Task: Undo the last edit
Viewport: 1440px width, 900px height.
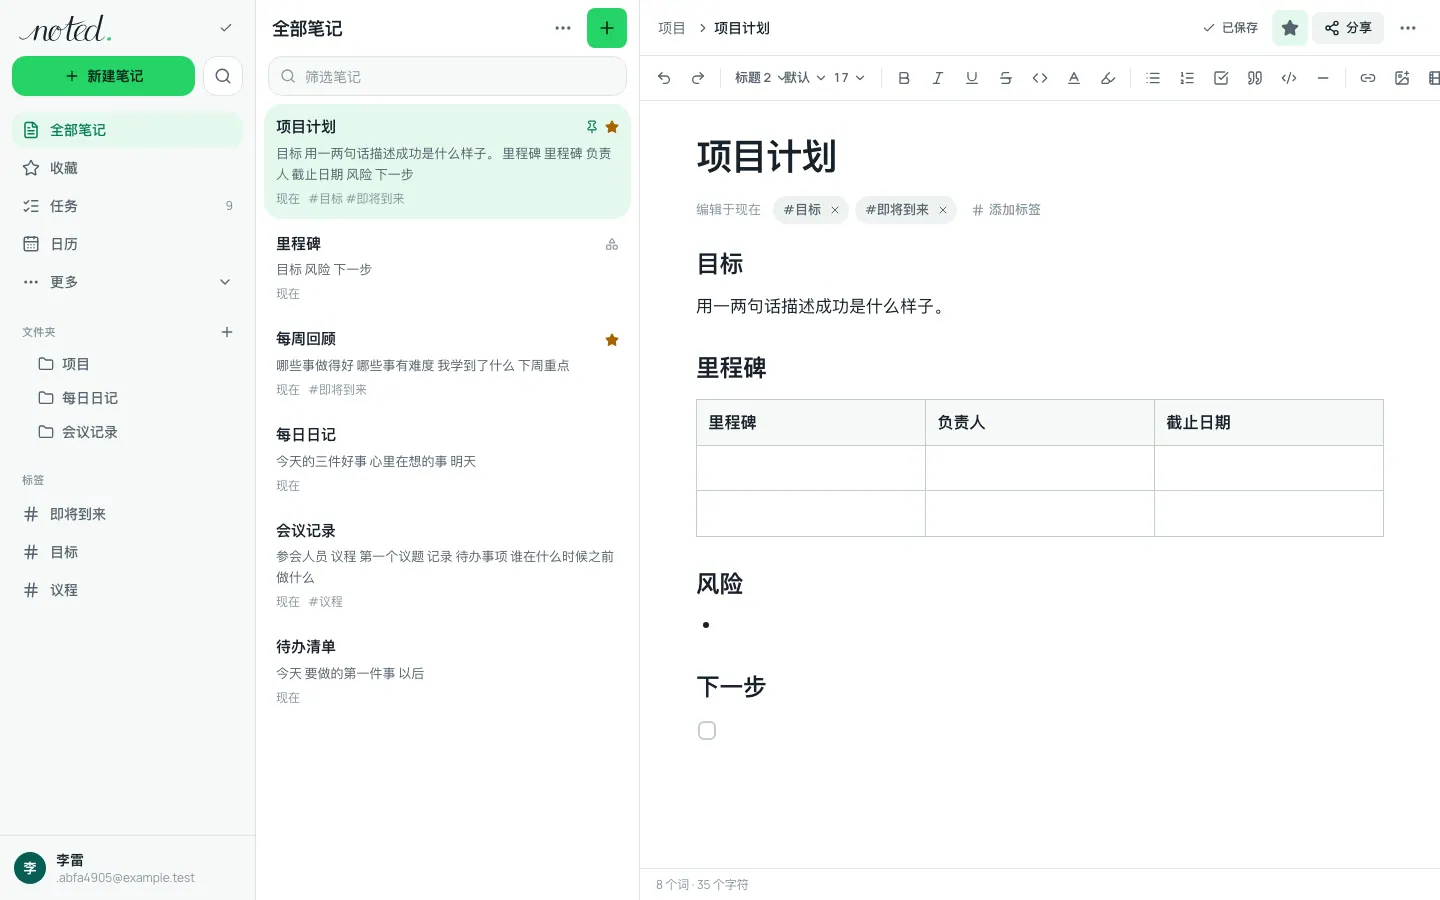Action: (664, 78)
